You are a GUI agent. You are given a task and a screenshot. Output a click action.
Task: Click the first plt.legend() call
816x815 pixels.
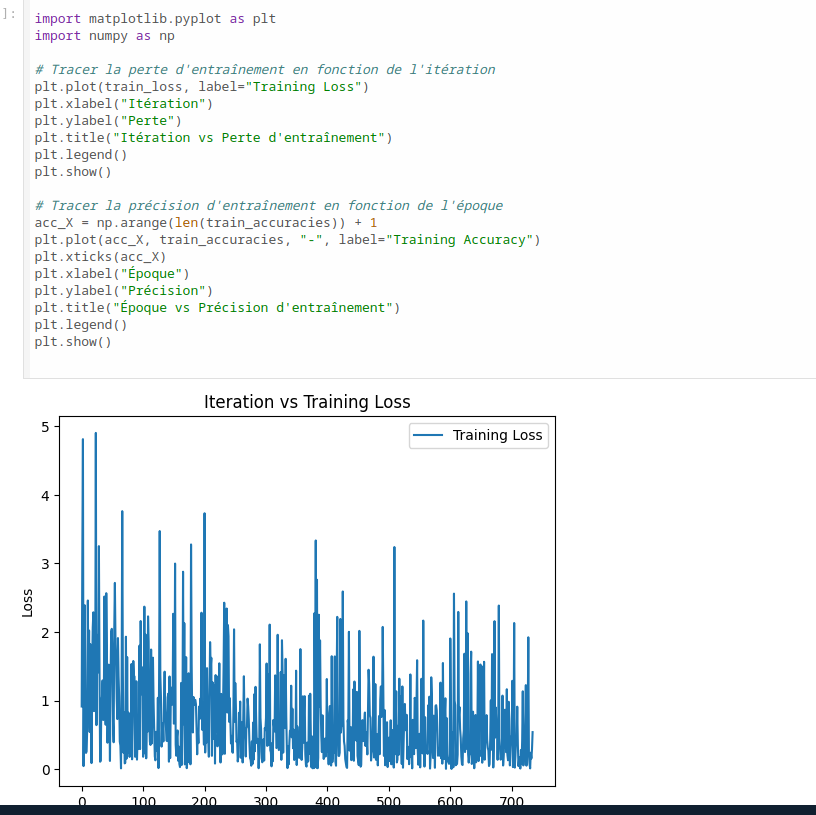click(x=80, y=154)
